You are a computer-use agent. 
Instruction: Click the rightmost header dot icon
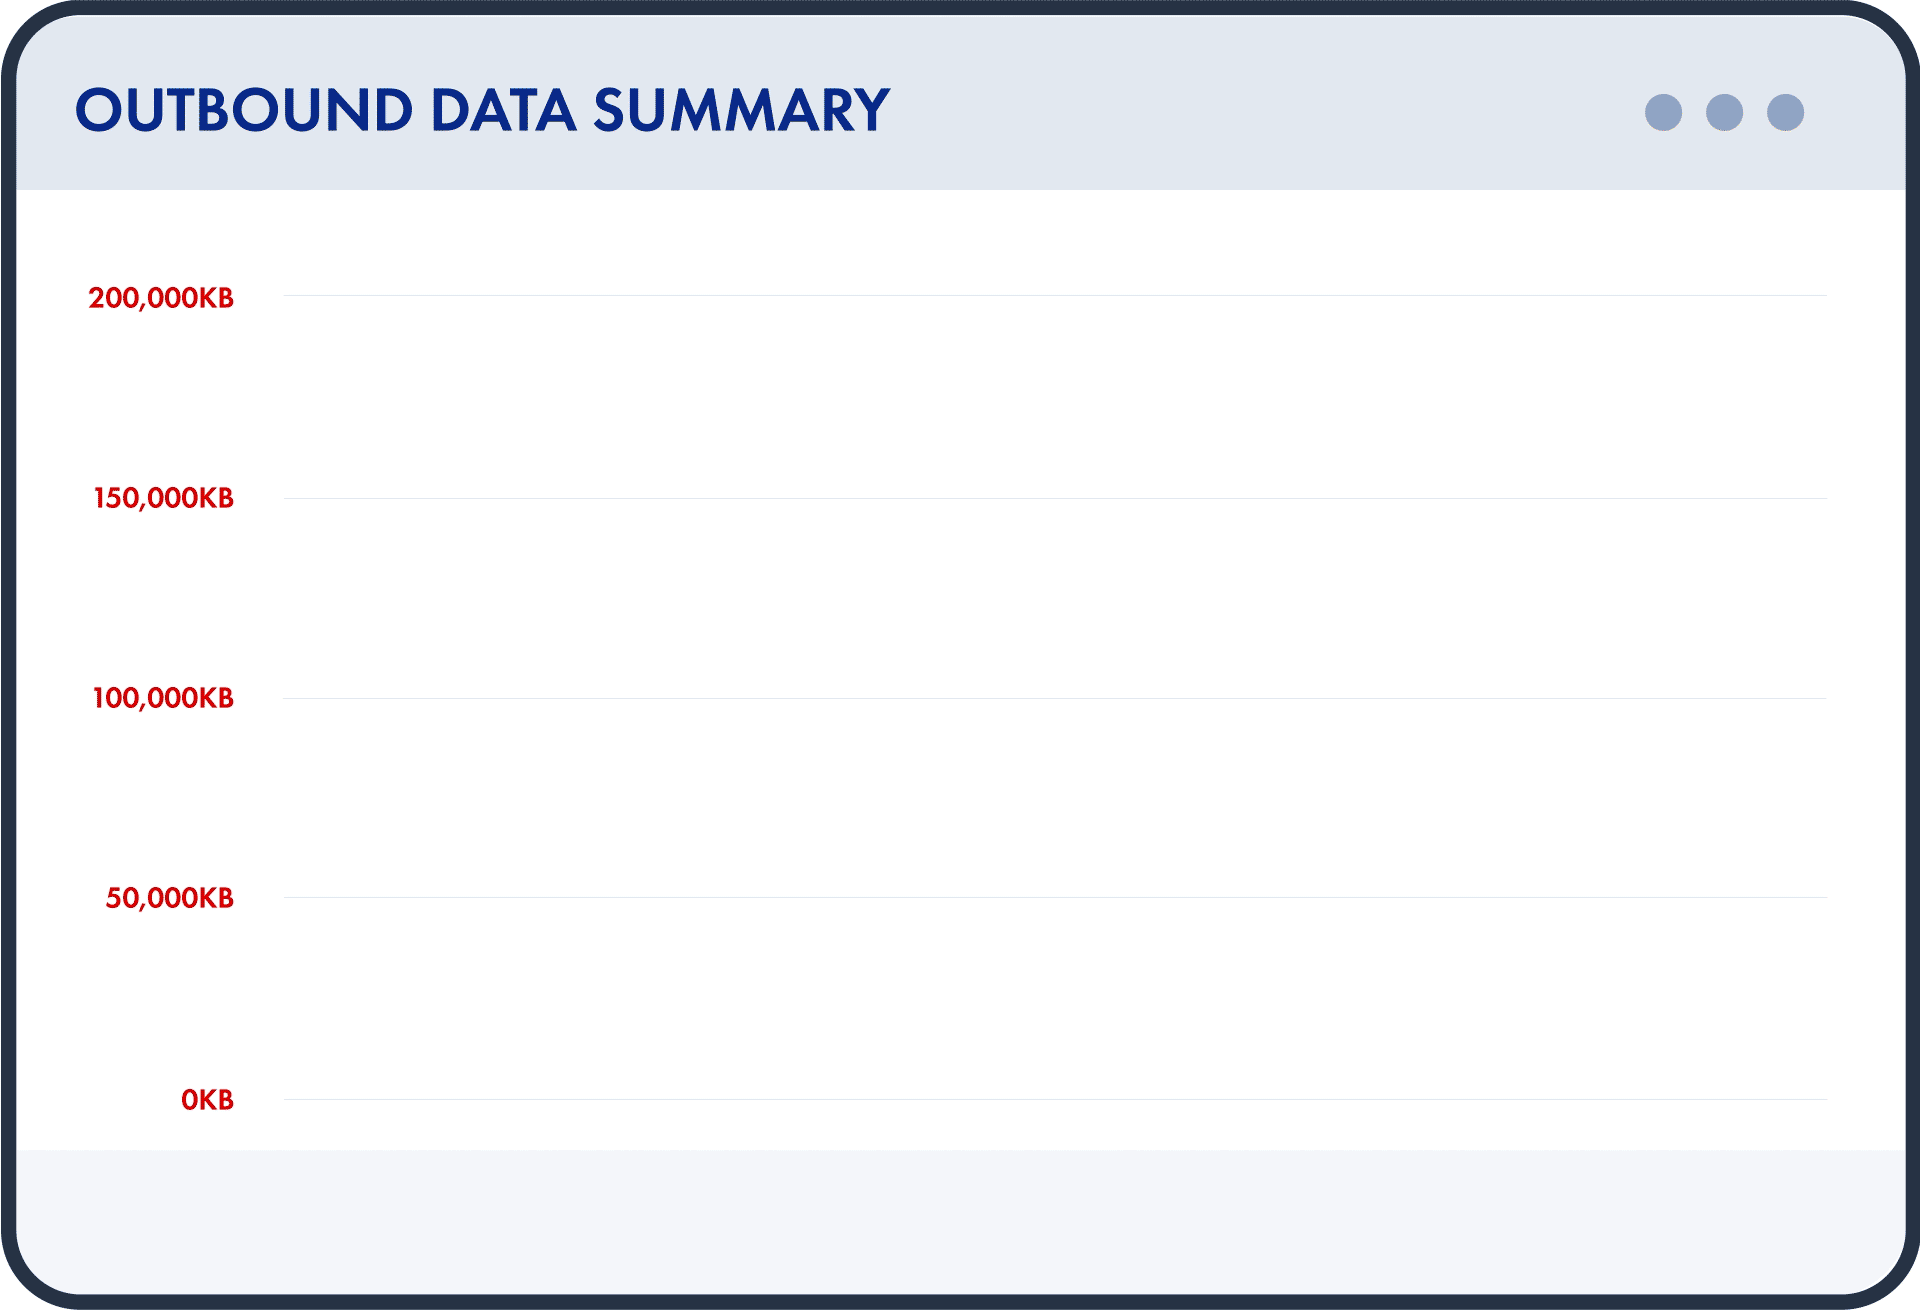click(x=1785, y=112)
